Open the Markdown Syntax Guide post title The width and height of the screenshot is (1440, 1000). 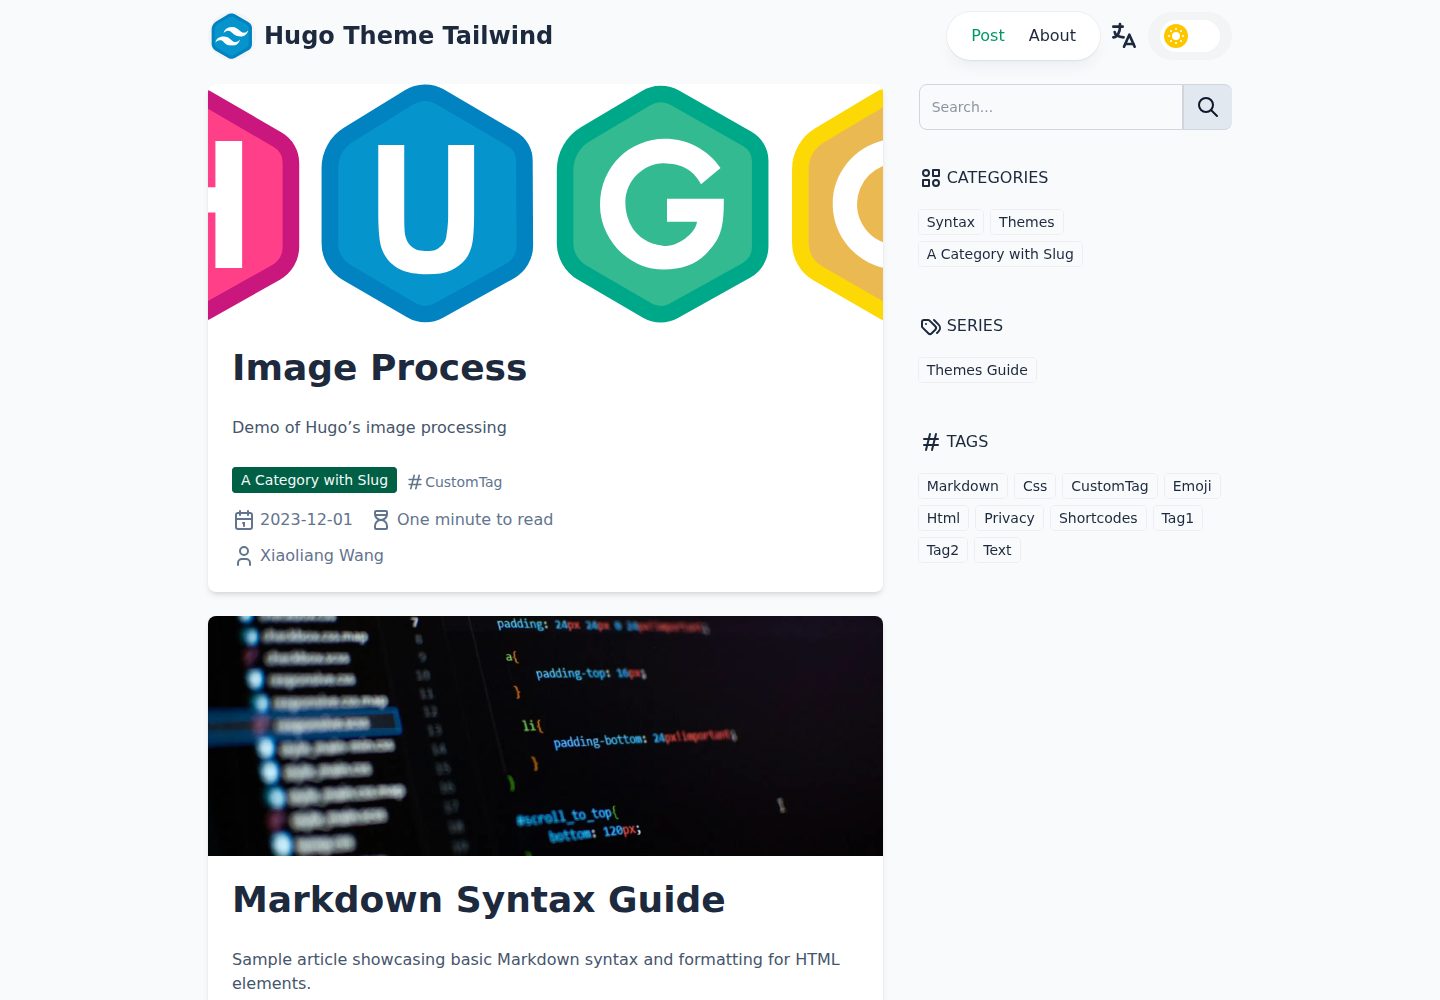point(478,900)
